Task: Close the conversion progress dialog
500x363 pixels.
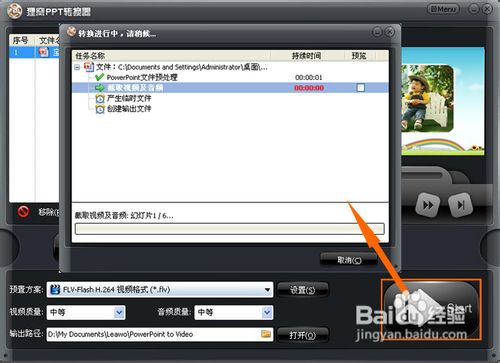Action: pyautogui.click(x=389, y=32)
